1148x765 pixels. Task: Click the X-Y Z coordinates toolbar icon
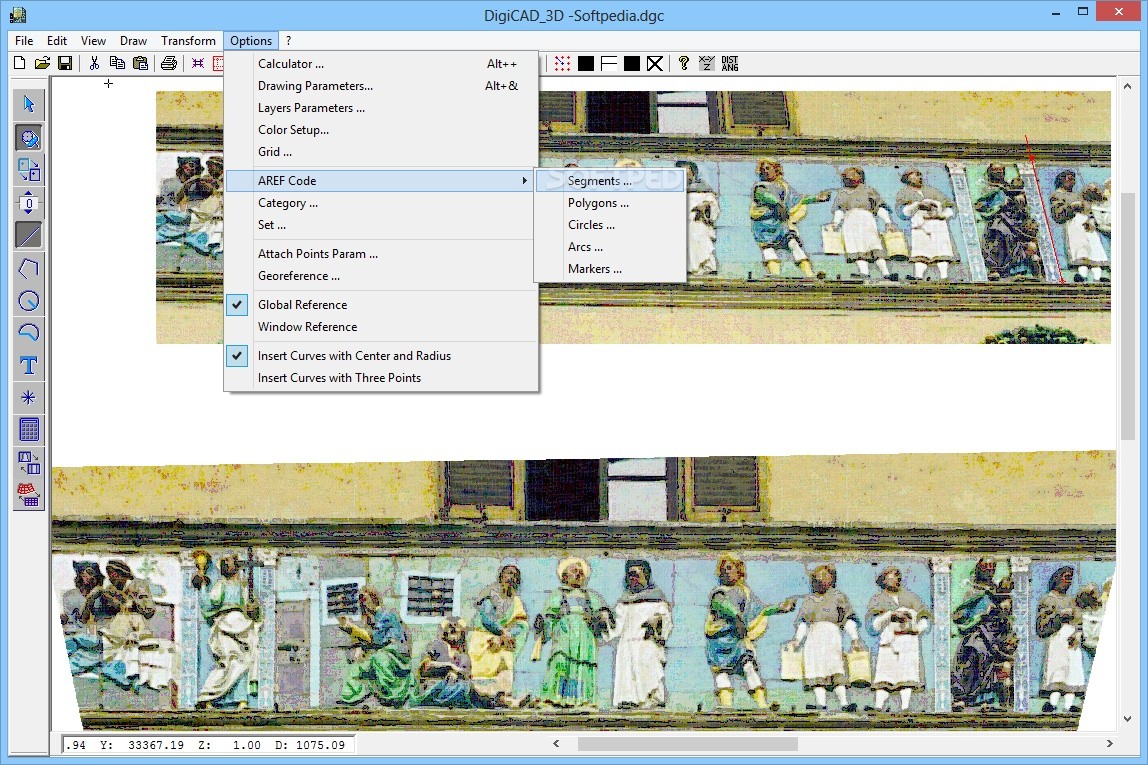pyautogui.click(x=707, y=64)
